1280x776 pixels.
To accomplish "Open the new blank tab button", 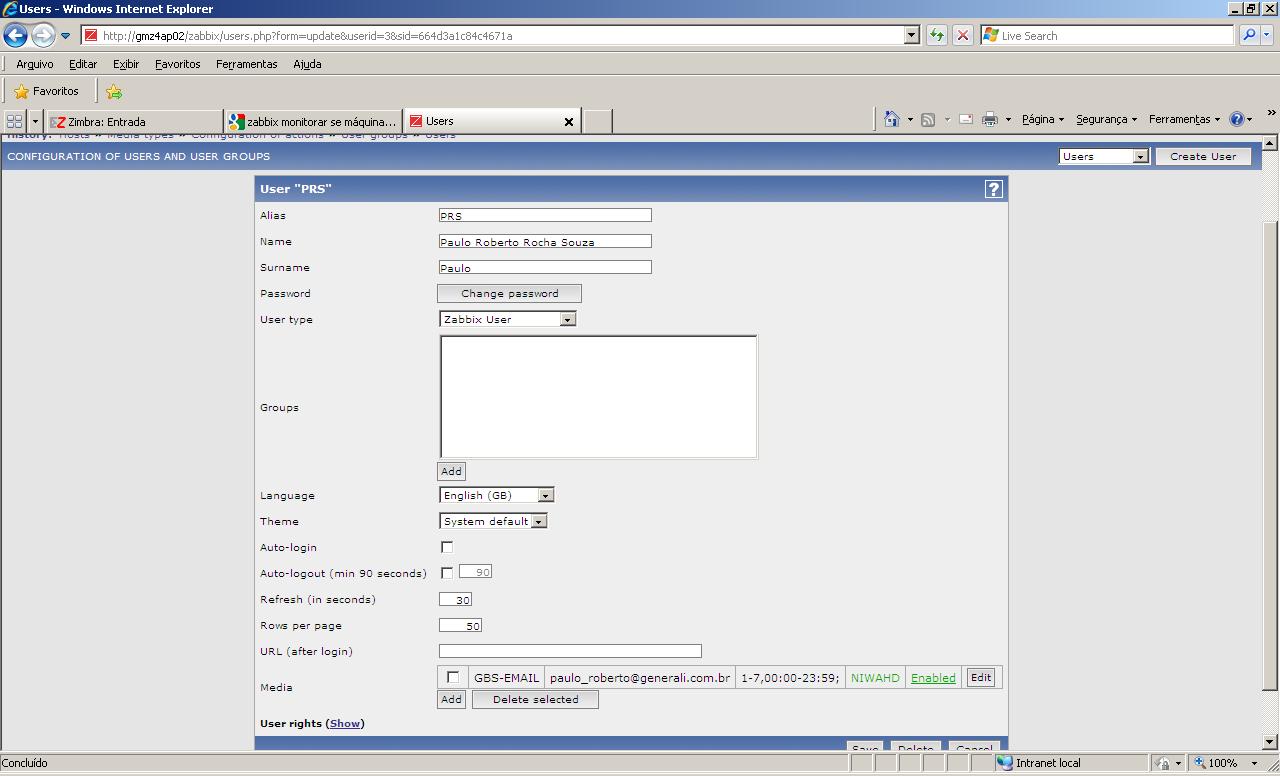I will pos(597,121).
